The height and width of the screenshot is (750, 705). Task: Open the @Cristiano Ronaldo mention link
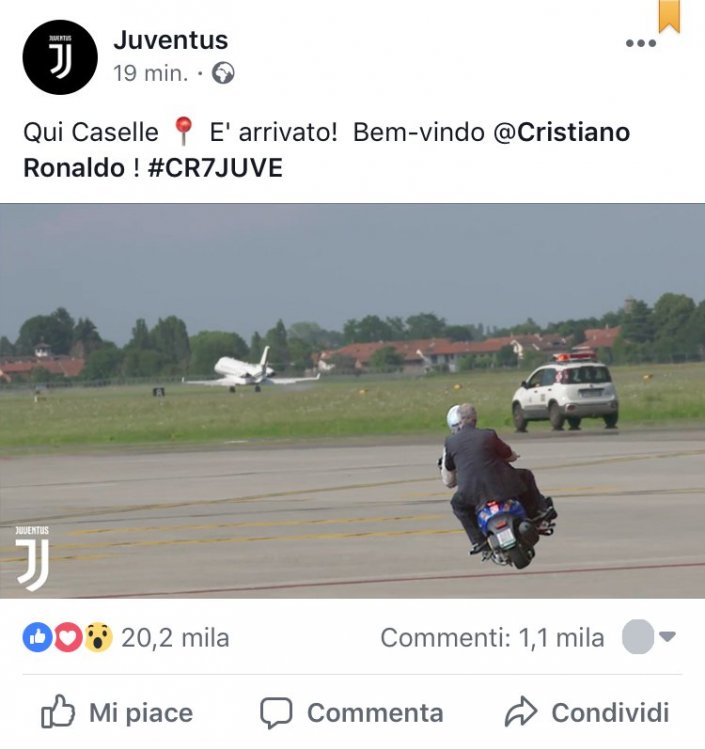(x=327, y=150)
